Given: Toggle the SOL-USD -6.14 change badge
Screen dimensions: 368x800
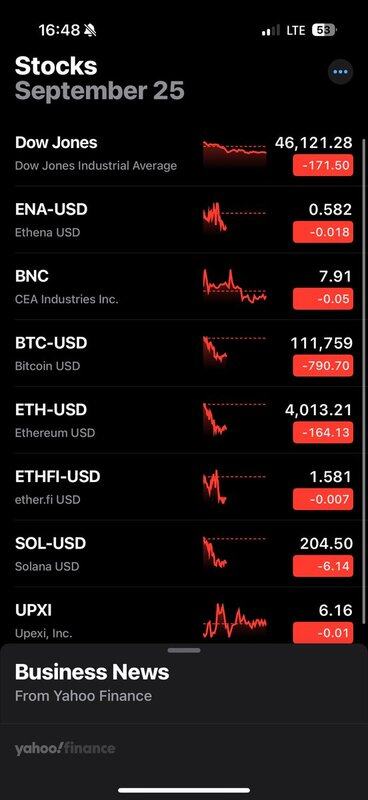Looking at the screenshot, I should [x=323, y=566].
